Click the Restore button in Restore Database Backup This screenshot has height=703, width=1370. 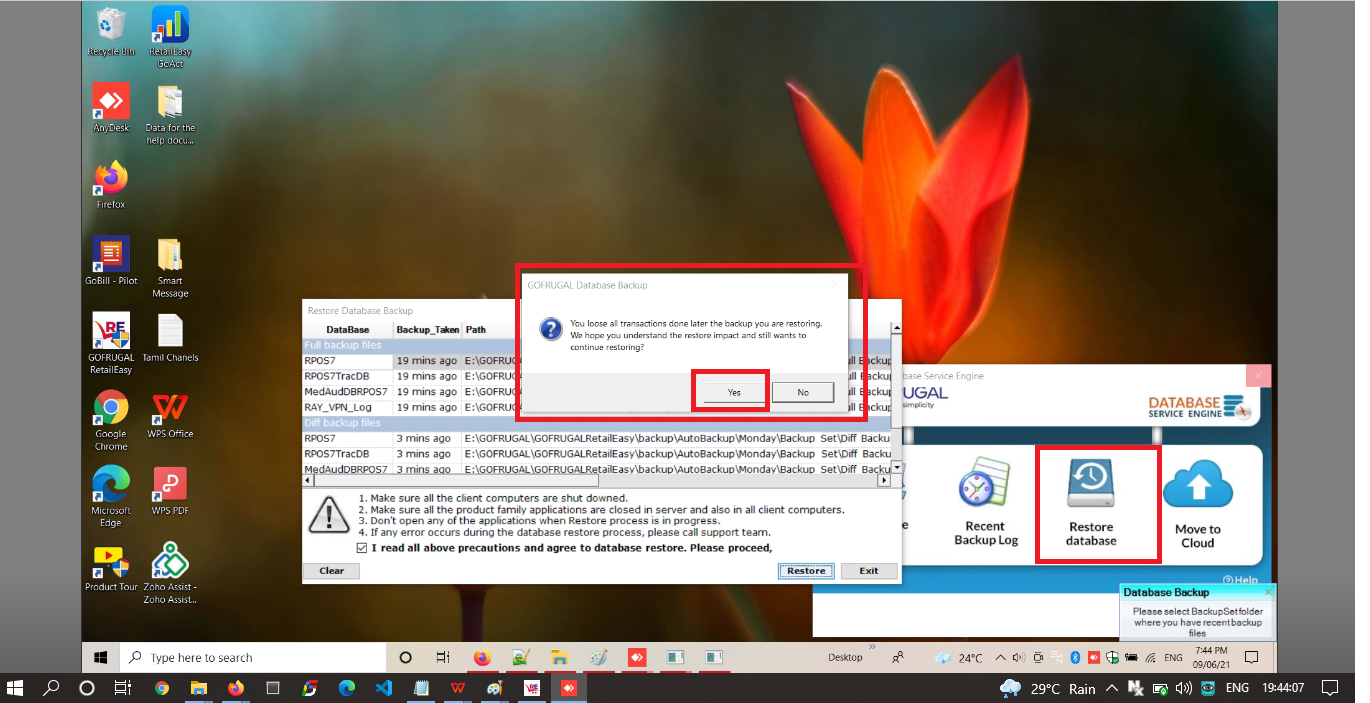pyautogui.click(x=806, y=571)
